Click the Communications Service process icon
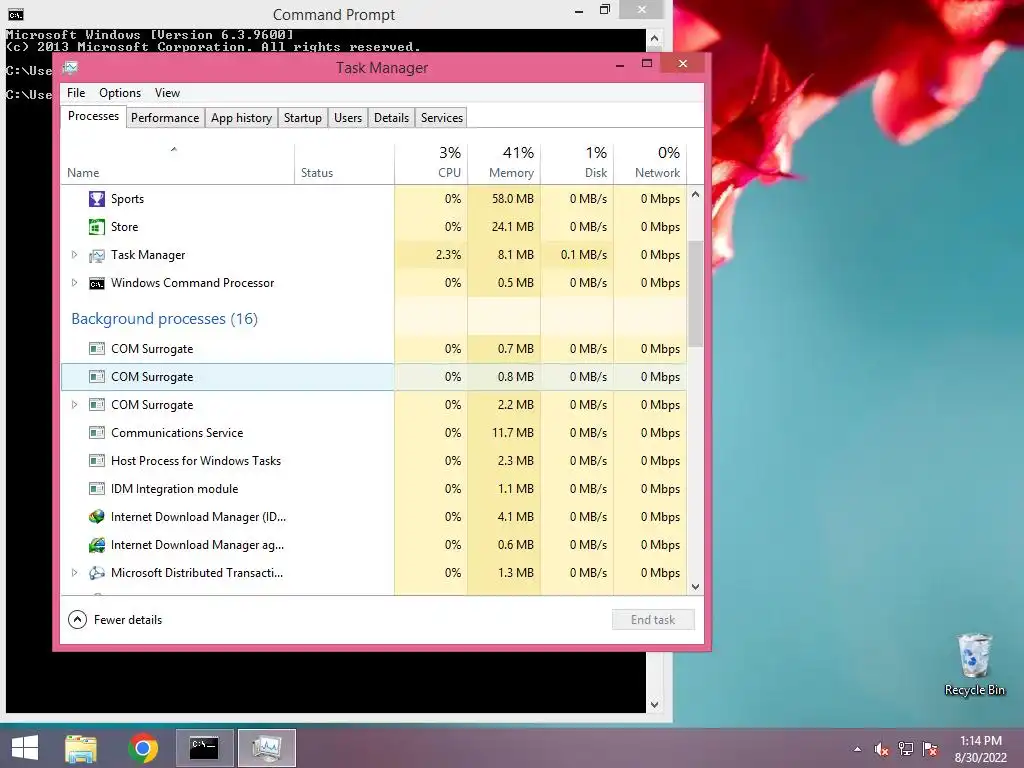Screen dimensions: 1024x768 point(97,432)
